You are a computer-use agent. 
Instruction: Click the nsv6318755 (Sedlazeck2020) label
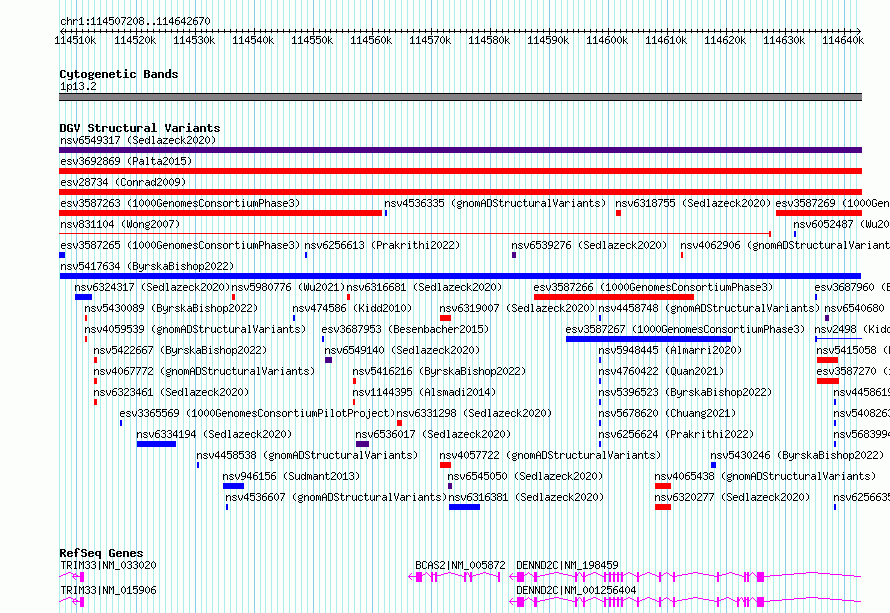(x=693, y=203)
